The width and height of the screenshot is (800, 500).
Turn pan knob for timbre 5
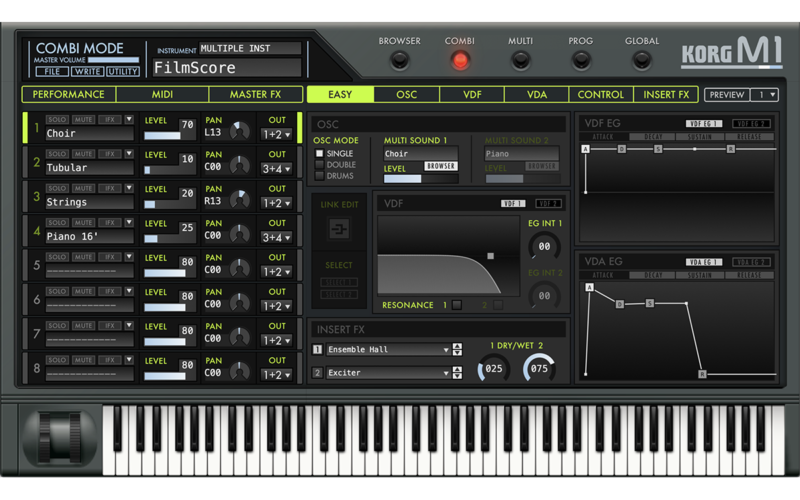[239, 268]
